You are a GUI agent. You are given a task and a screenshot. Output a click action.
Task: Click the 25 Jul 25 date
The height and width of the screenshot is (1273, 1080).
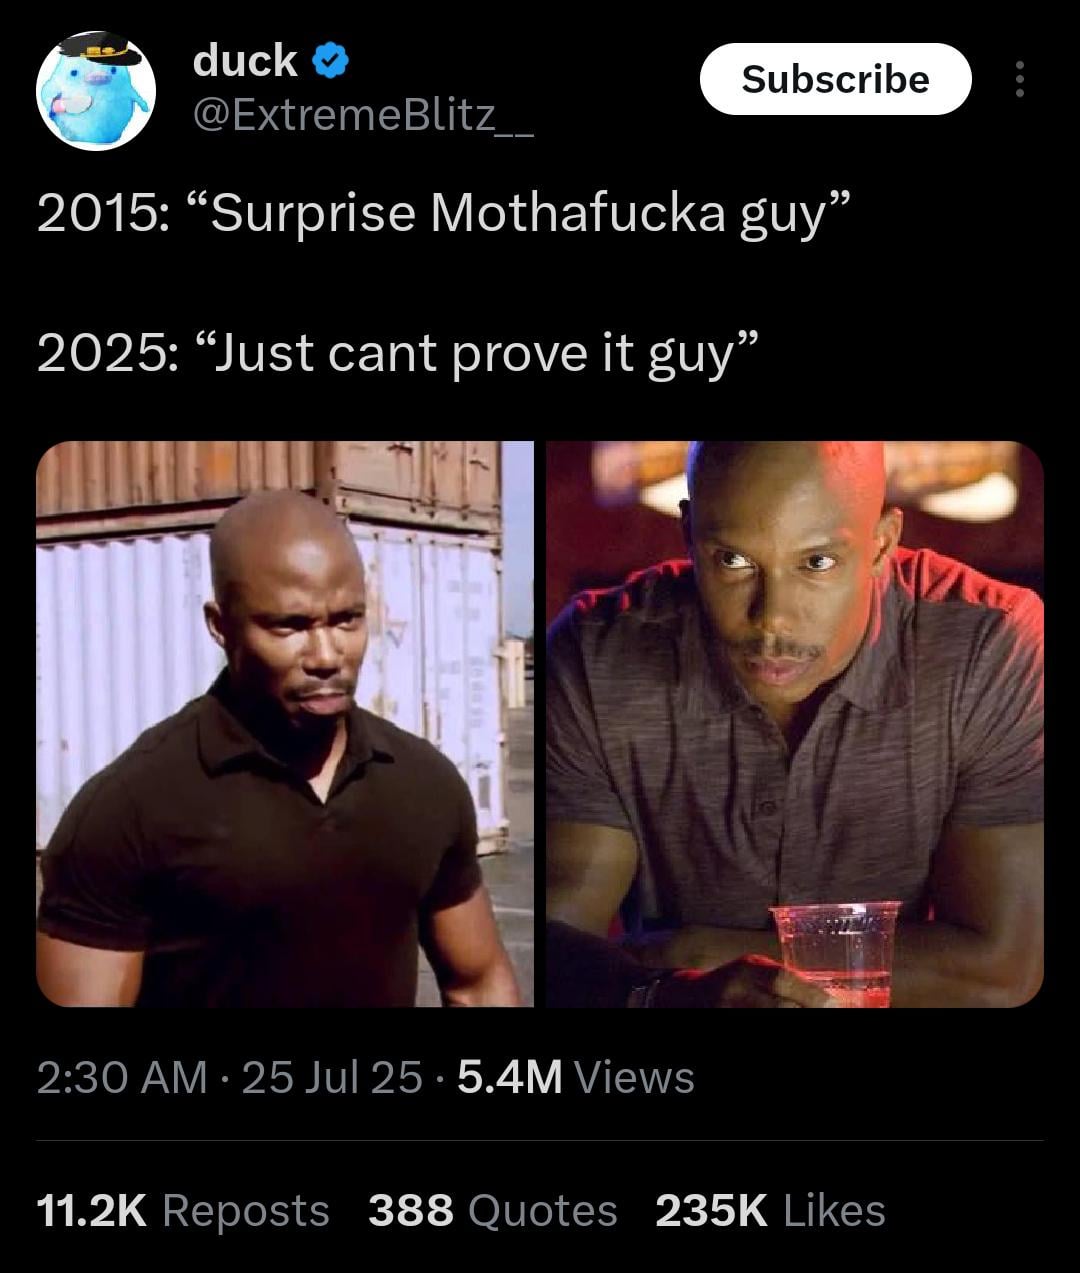[x=332, y=1077]
